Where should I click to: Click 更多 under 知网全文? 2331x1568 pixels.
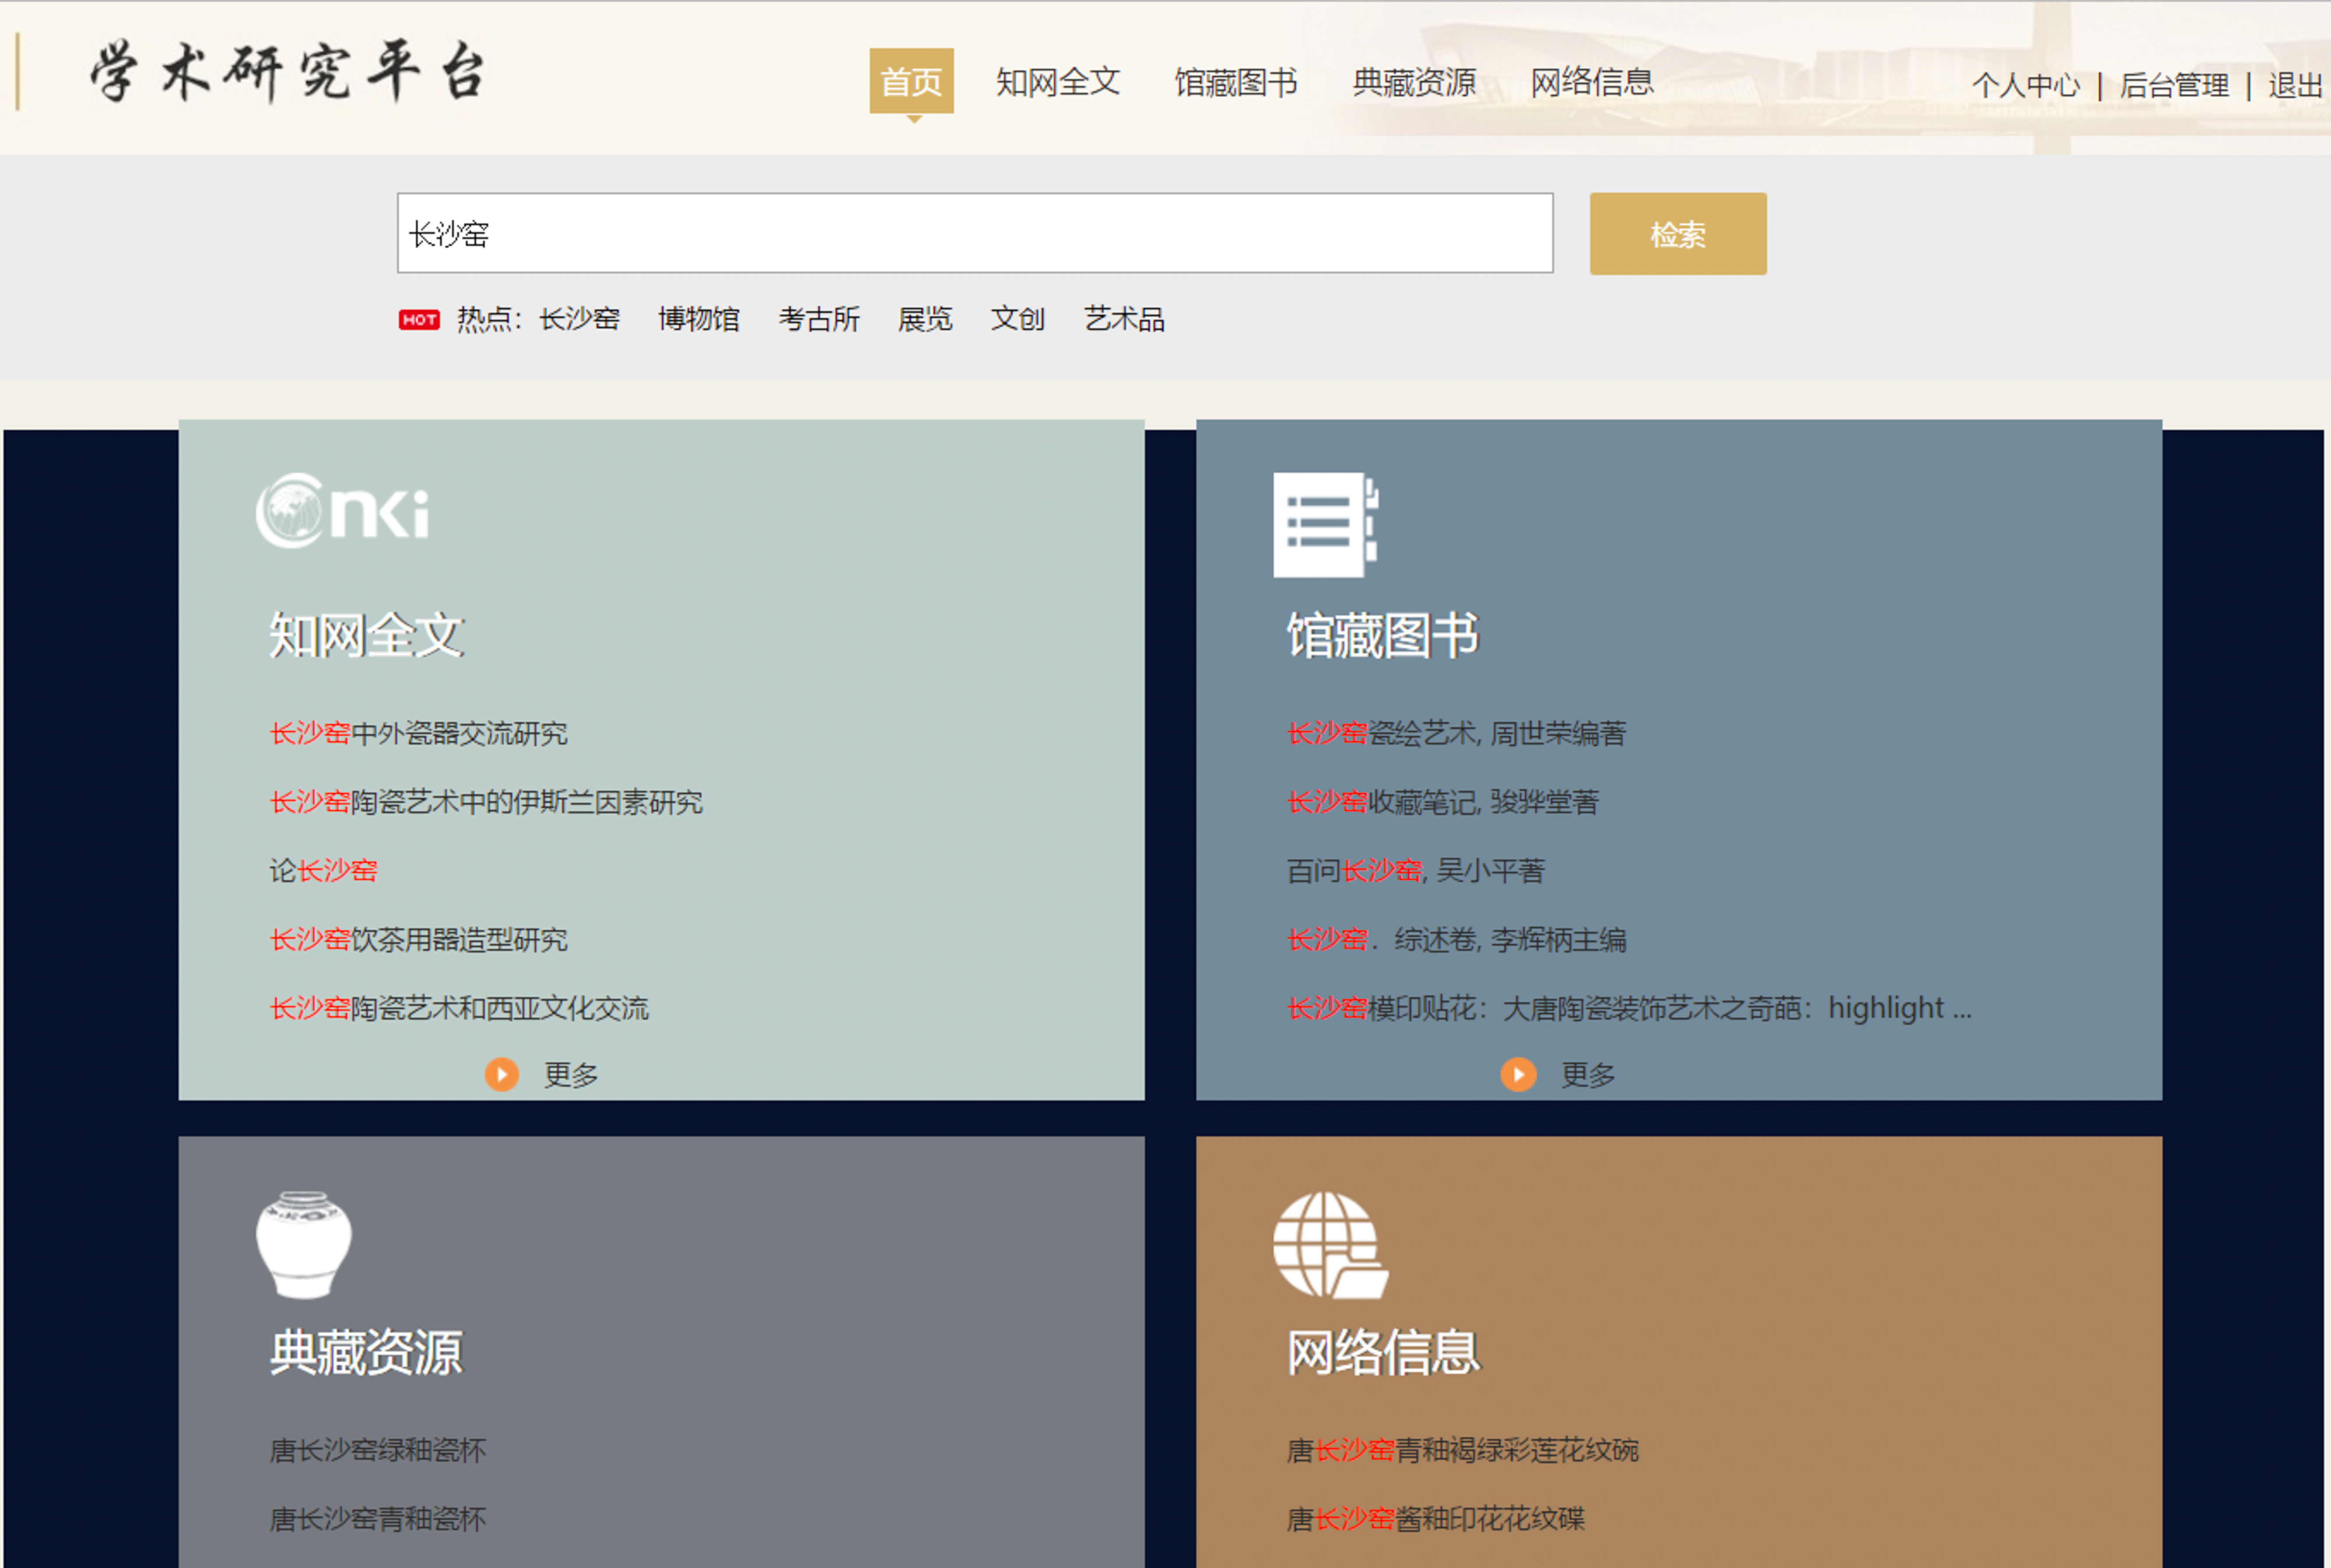(571, 1075)
